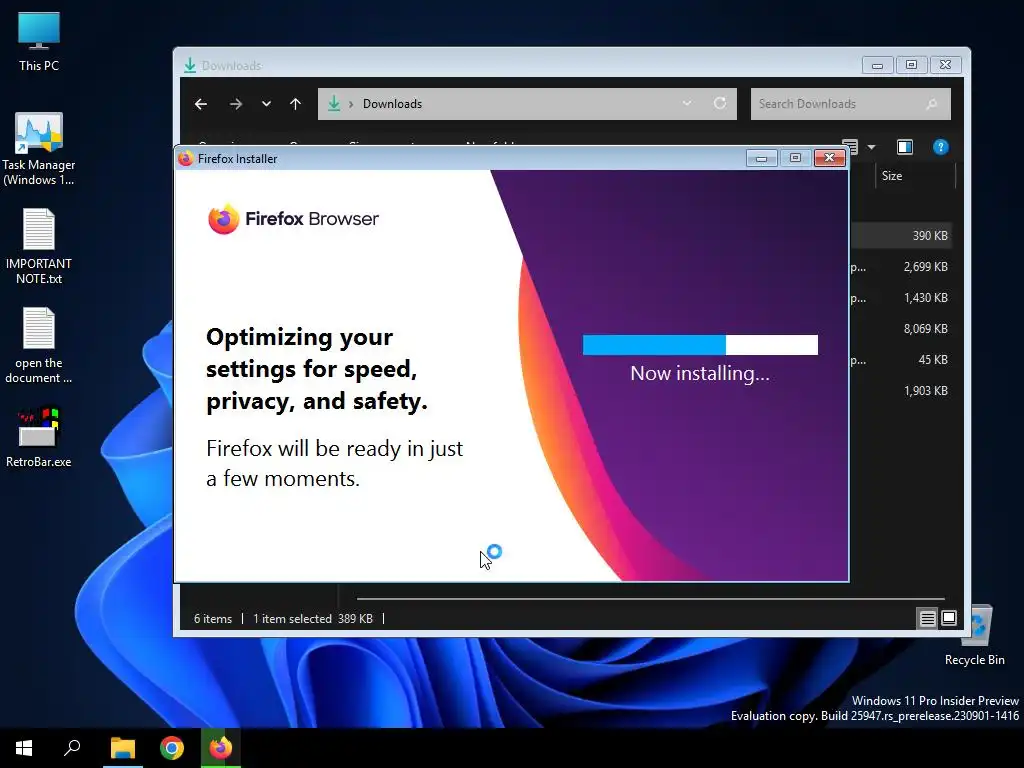Switch Explorer to details view

(927, 618)
